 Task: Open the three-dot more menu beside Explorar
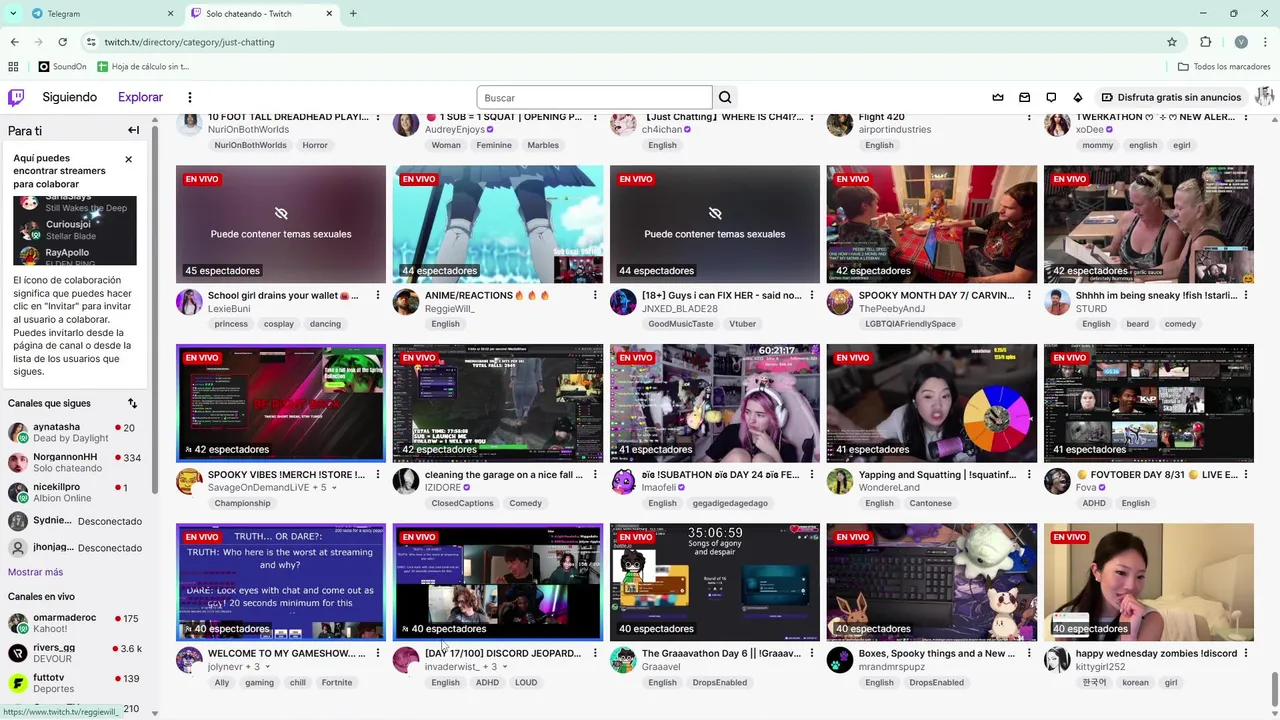tap(190, 97)
